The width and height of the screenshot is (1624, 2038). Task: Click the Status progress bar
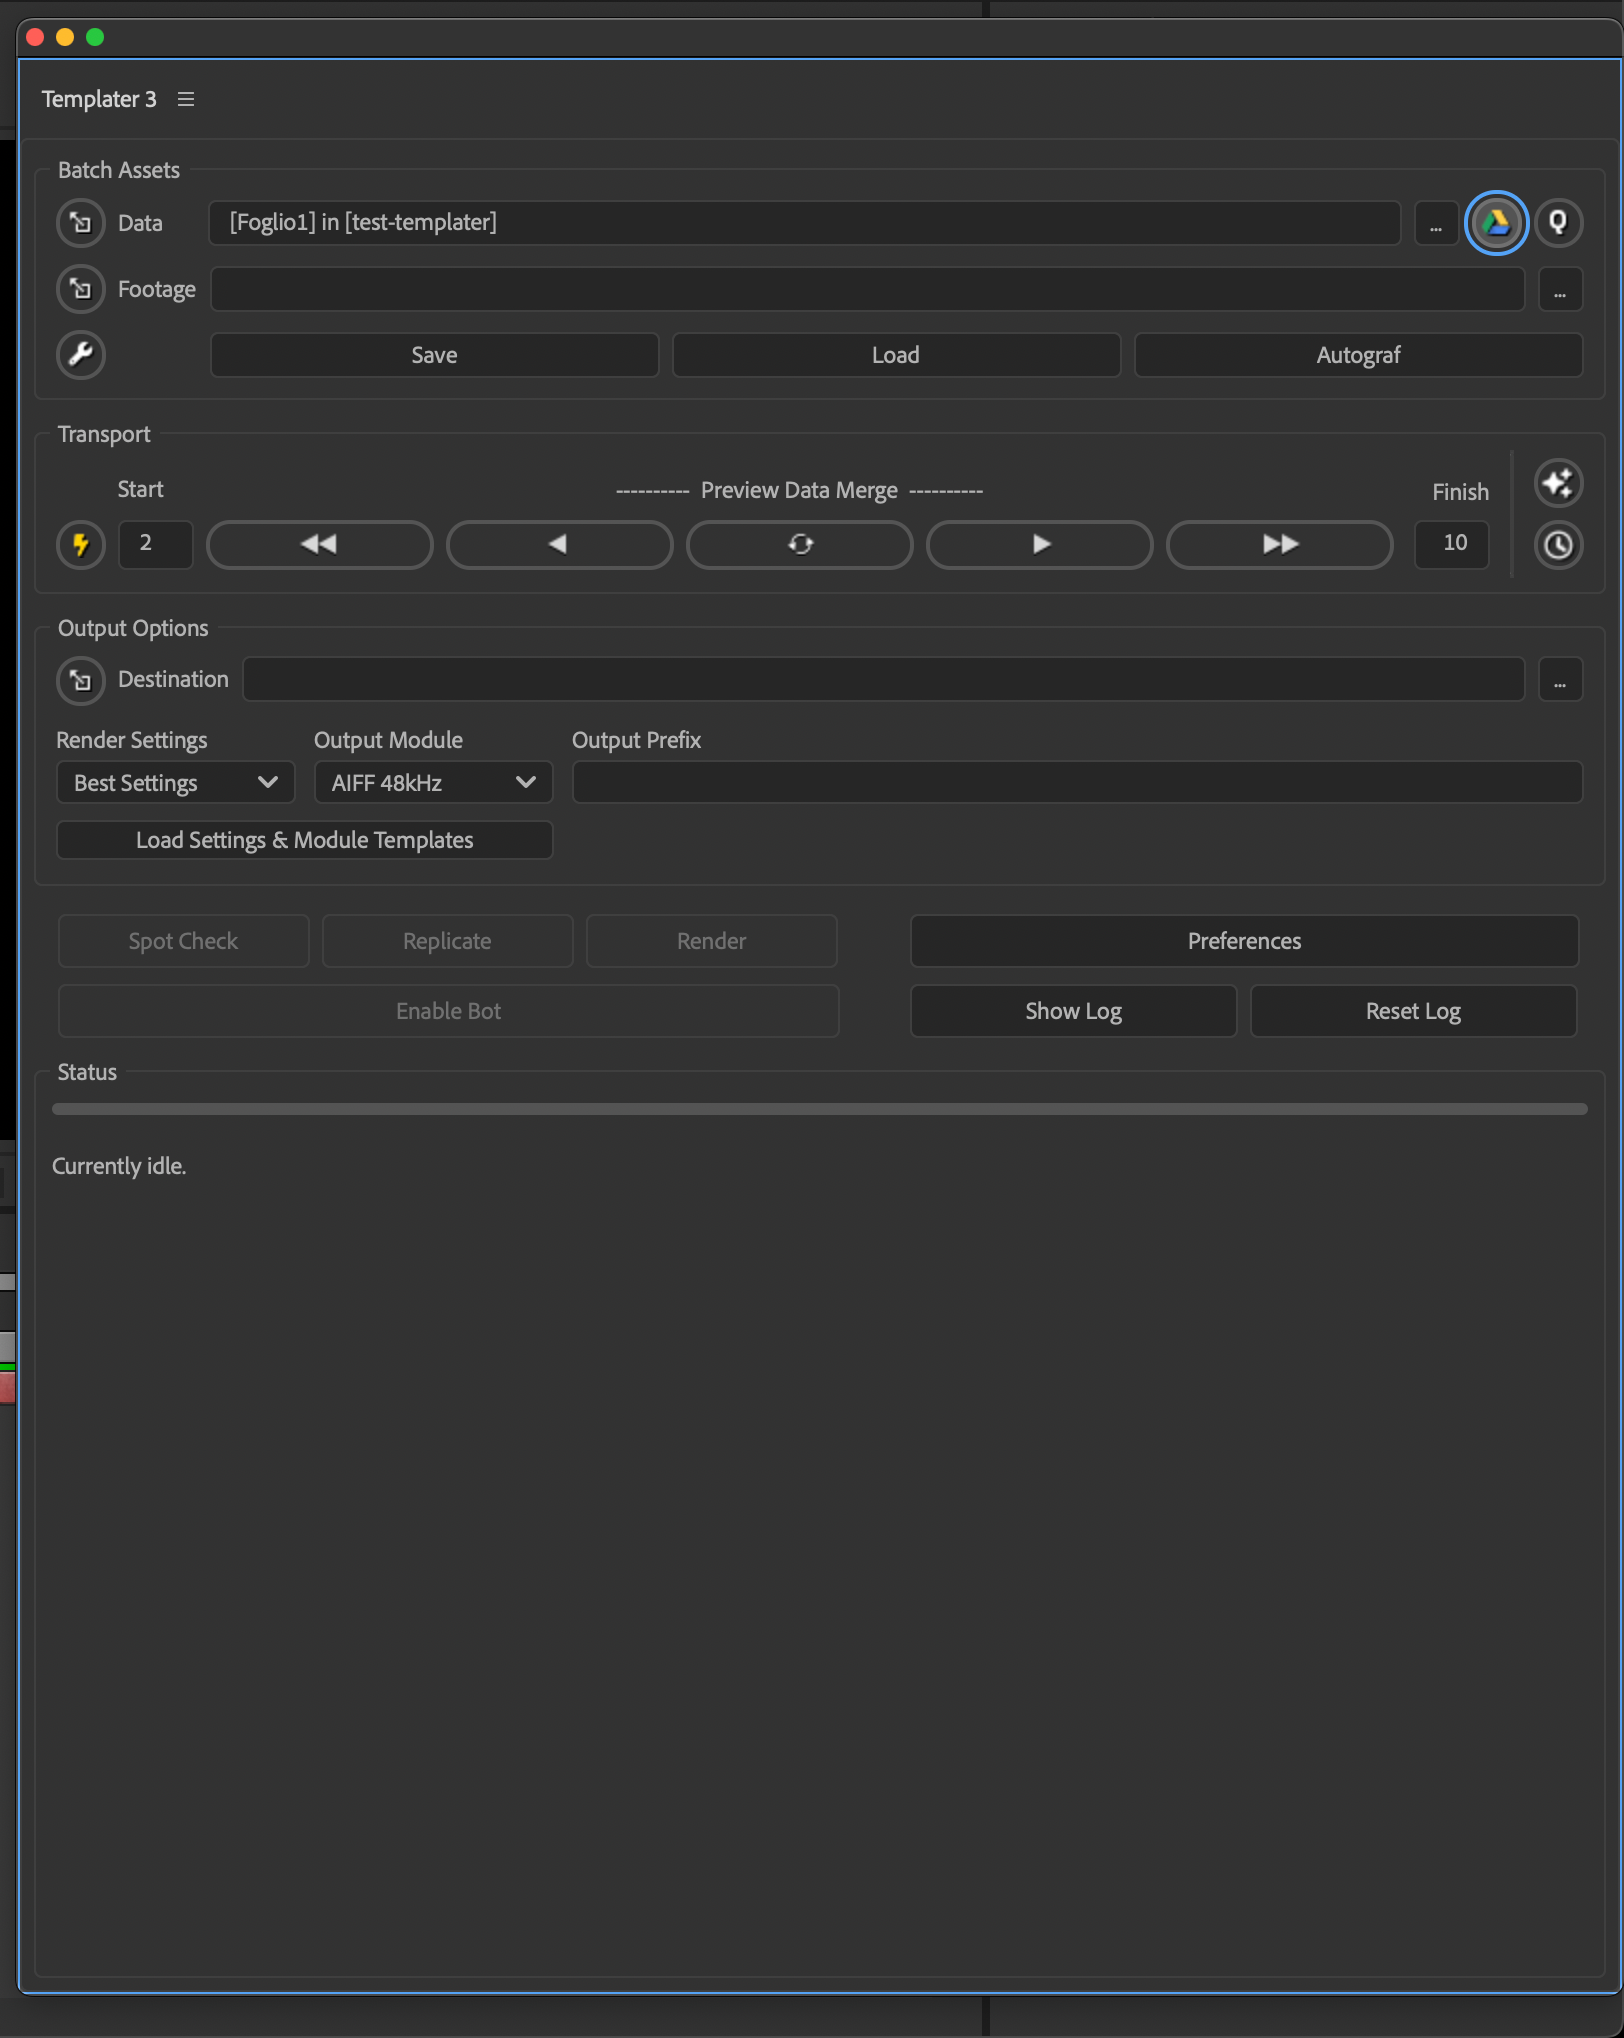coord(819,1109)
